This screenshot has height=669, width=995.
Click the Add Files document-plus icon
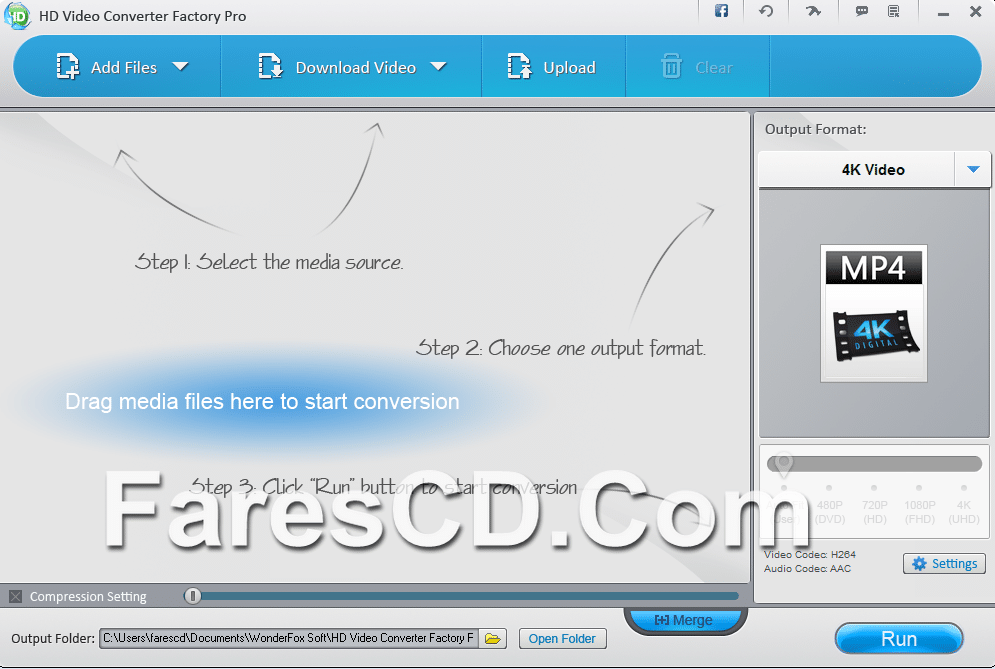(67, 67)
